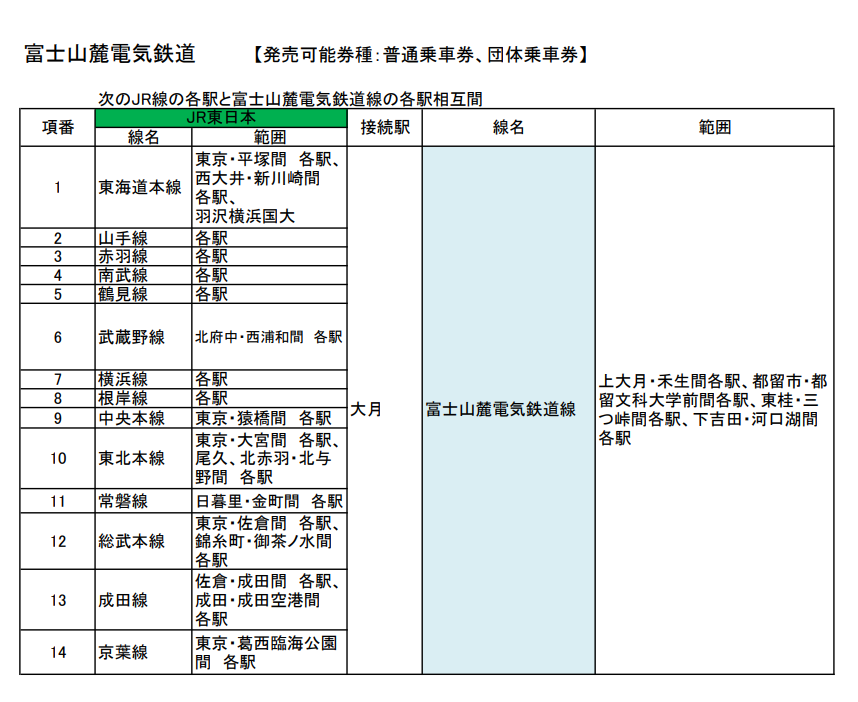The width and height of the screenshot is (858, 702).
Task: Click the 京葉線 cell
Action: click(143, 652)
